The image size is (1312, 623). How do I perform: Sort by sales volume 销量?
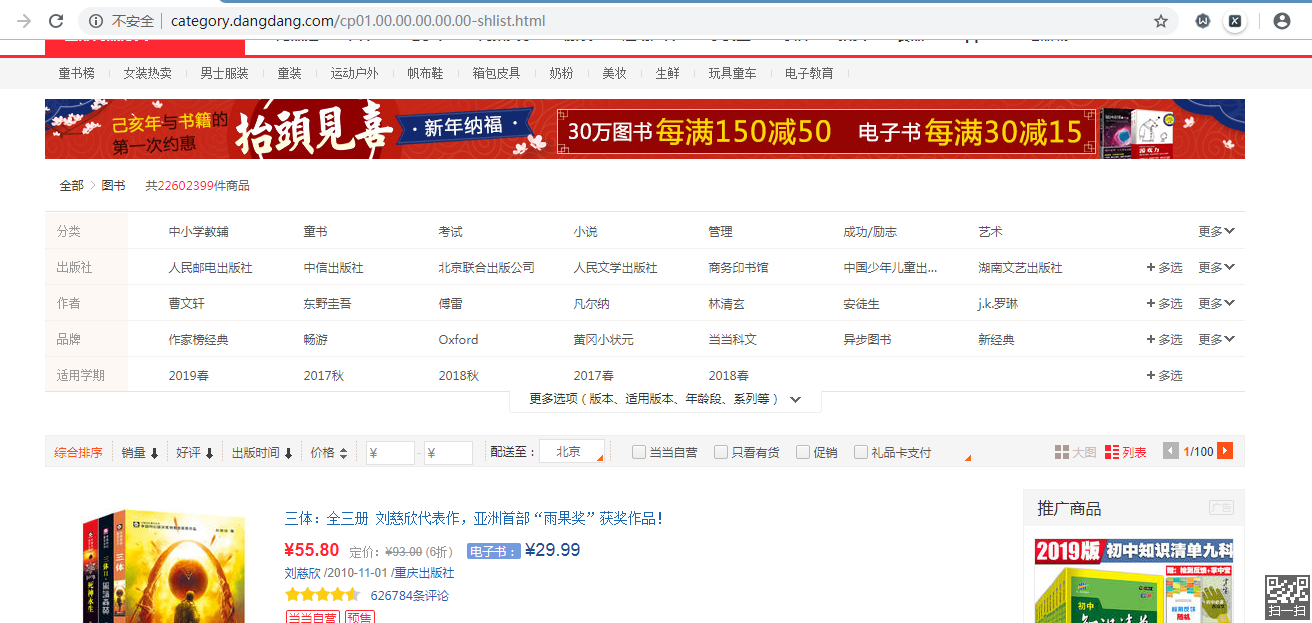tap(140, 453)
